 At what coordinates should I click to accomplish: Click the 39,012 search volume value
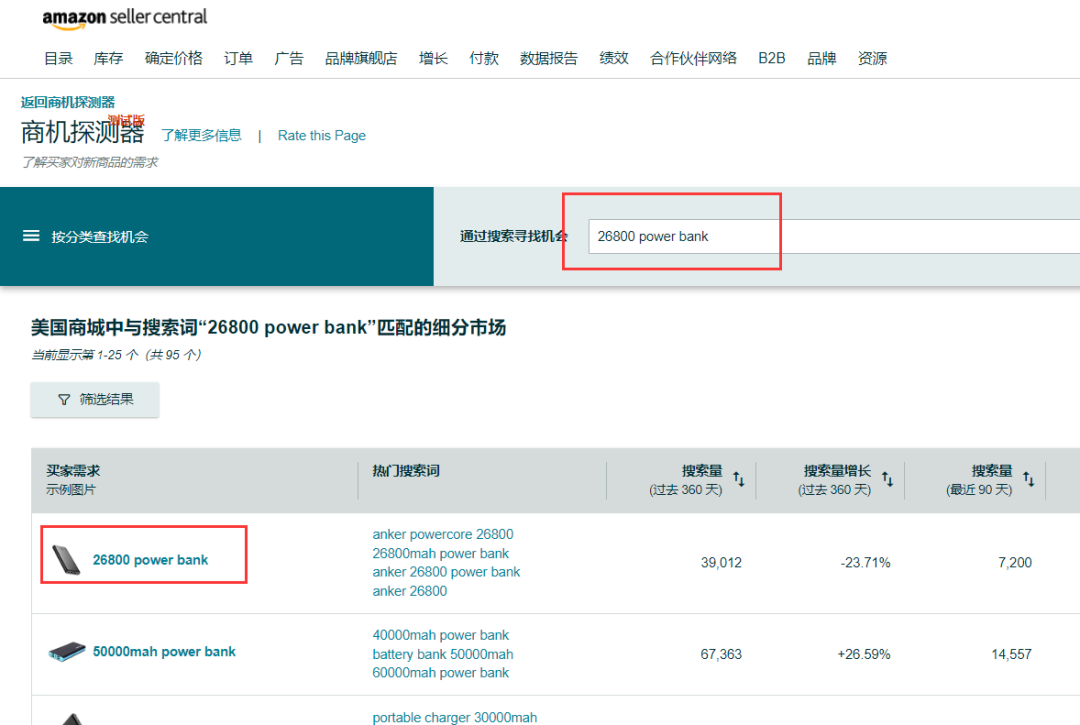click(x=721, y=563)
